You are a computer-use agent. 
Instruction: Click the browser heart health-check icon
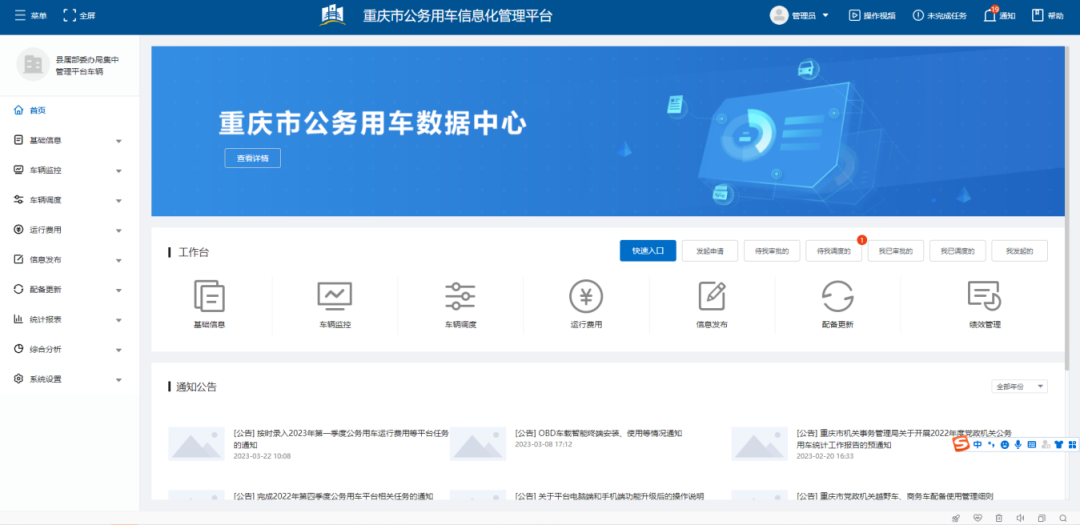pyautogui.click(x=977, y=518)
